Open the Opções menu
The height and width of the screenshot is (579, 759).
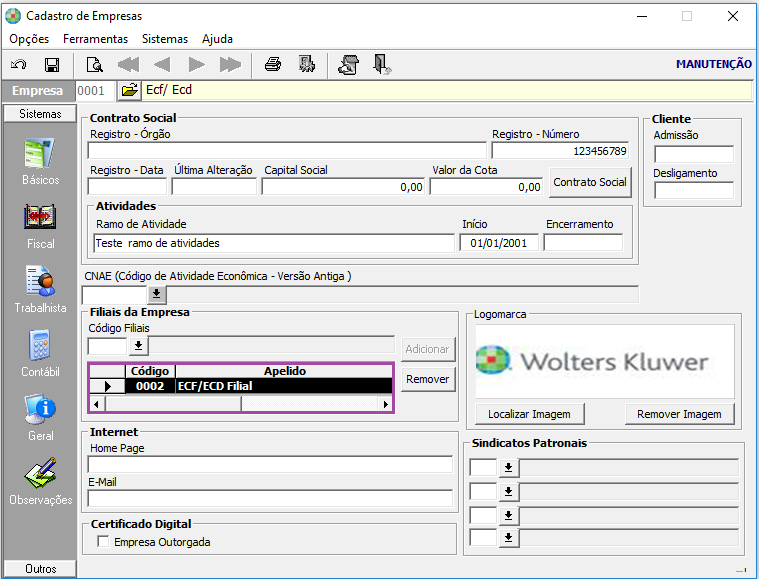29,39
